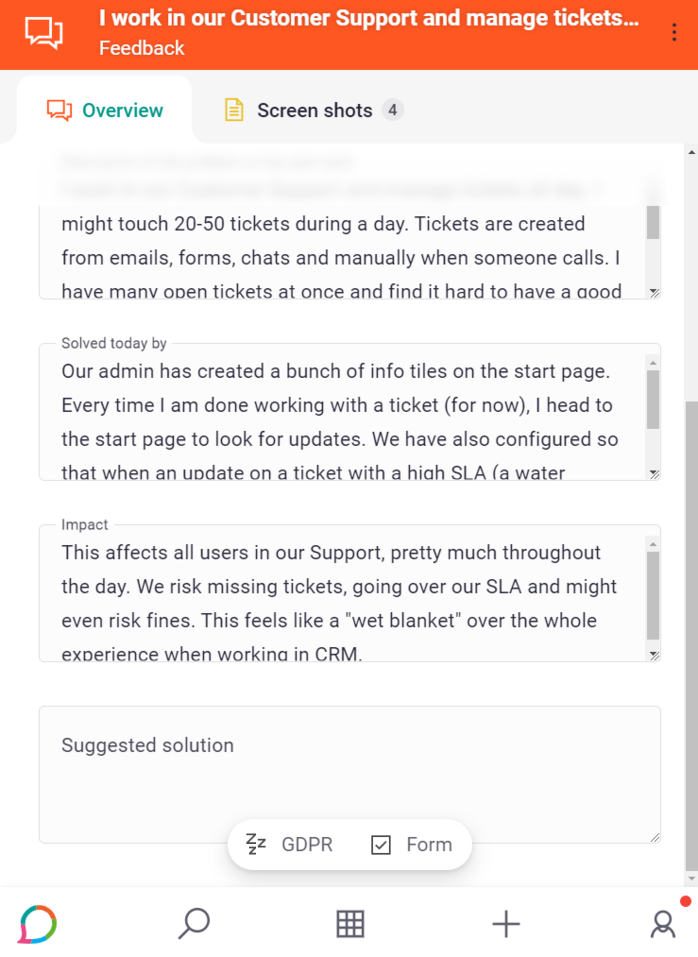Toggle the Form checkbox

(381, 845)
